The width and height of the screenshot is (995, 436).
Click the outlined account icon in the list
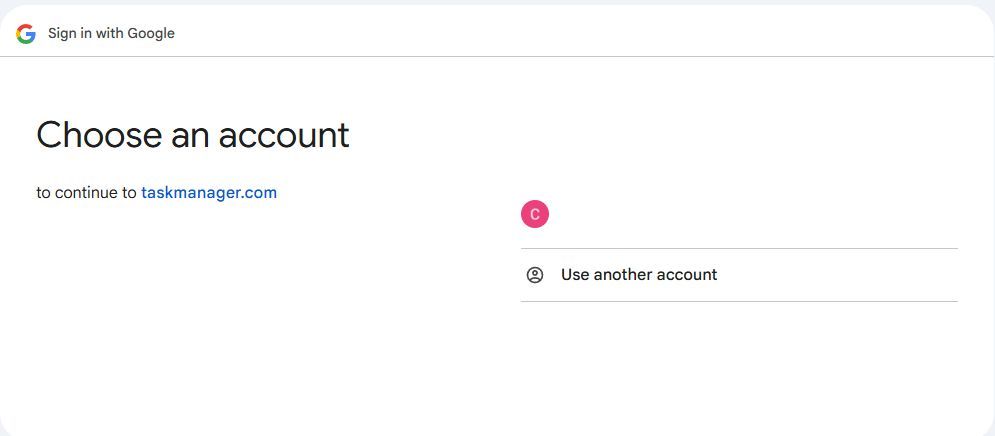(x=535, y=275)
